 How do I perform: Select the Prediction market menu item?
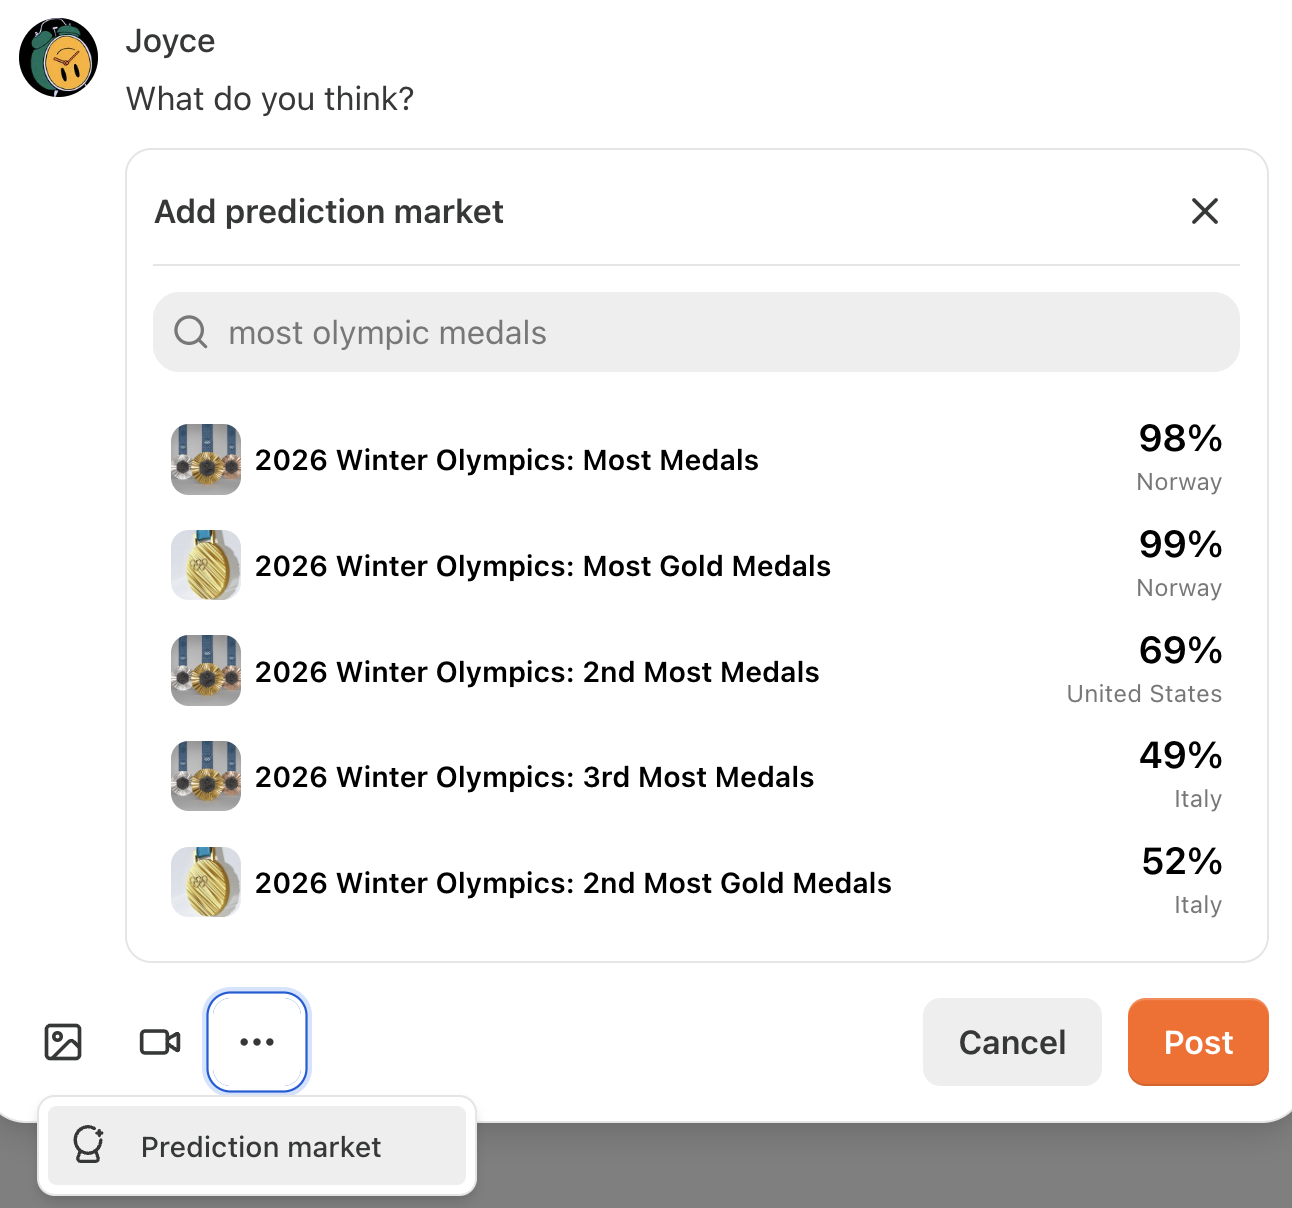[x=260, y=1147]
